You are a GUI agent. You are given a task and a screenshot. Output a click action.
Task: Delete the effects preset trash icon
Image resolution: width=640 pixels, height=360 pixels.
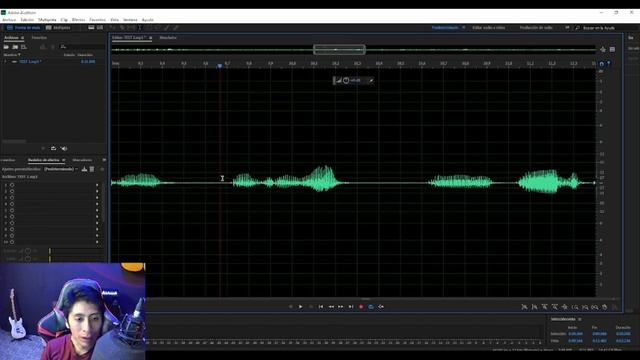pos(92,169)
